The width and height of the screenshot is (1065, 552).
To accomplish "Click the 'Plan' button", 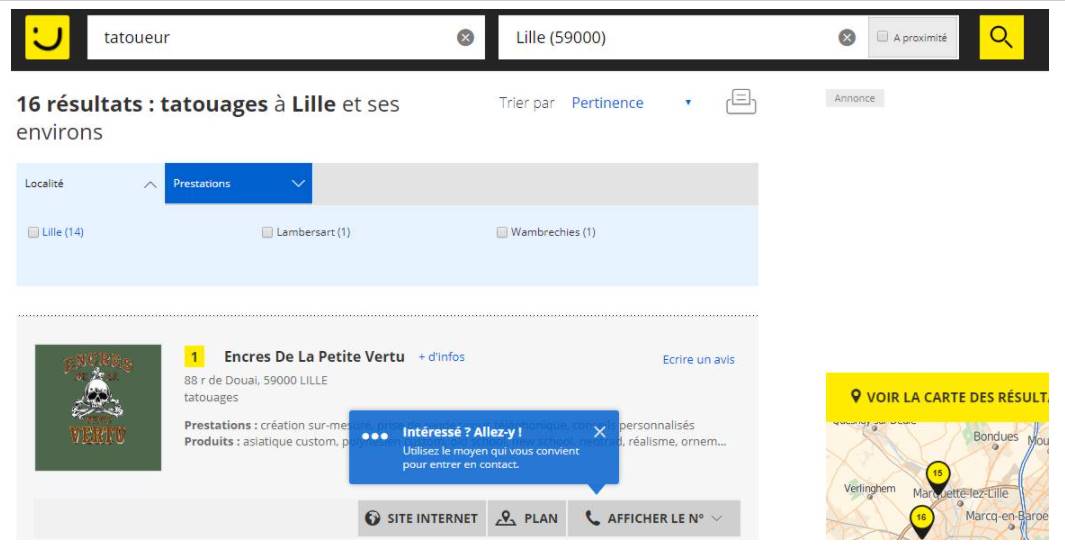I will click(x=527, y=518).
